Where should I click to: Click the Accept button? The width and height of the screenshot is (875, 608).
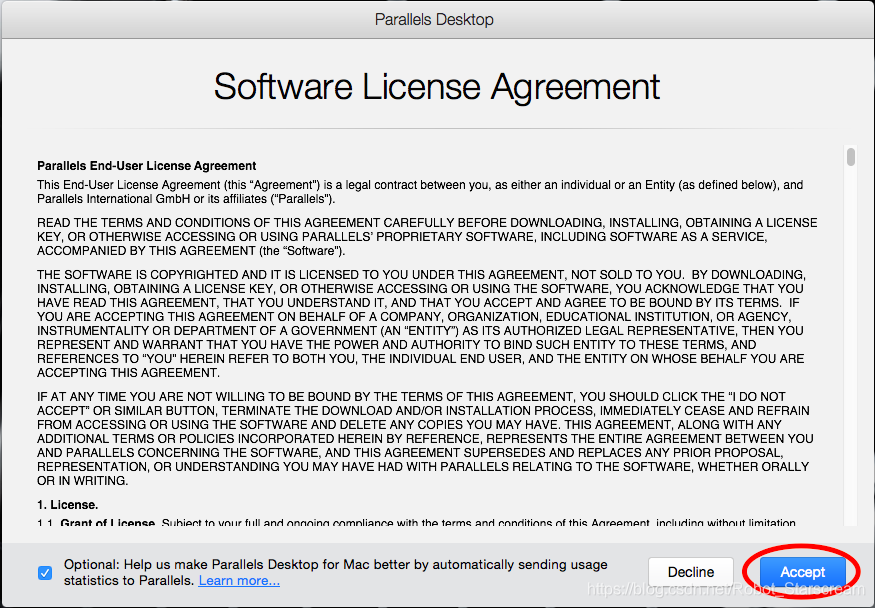coord(802,572)
